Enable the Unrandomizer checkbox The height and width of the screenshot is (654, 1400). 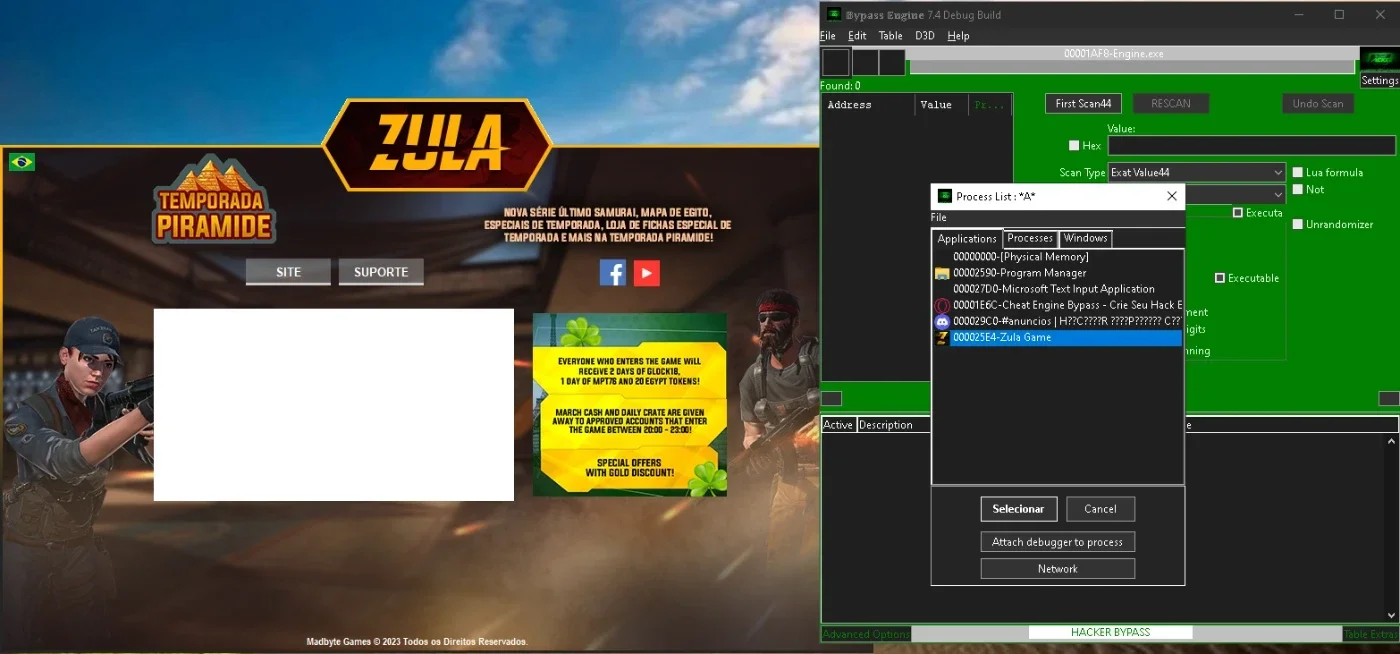1298,224
